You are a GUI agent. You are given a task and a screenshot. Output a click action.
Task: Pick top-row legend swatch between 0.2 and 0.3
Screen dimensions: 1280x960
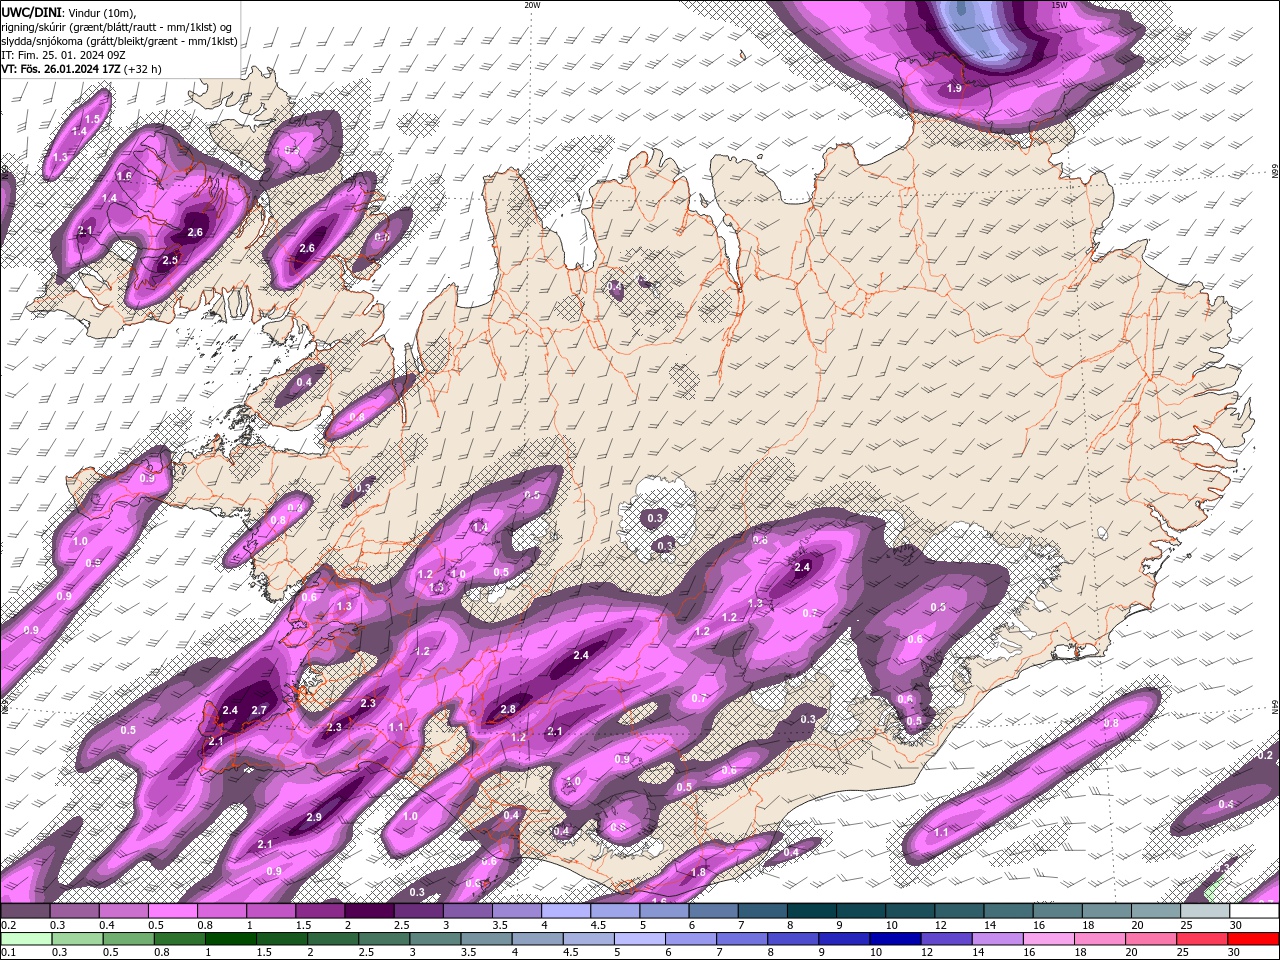tap(25, 911)
